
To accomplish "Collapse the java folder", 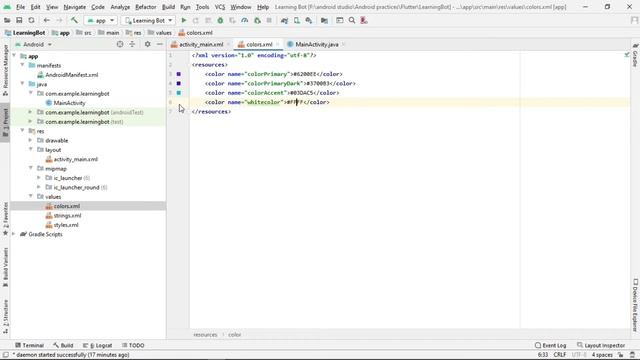I will pyautogui.click(x=22, y=84).
